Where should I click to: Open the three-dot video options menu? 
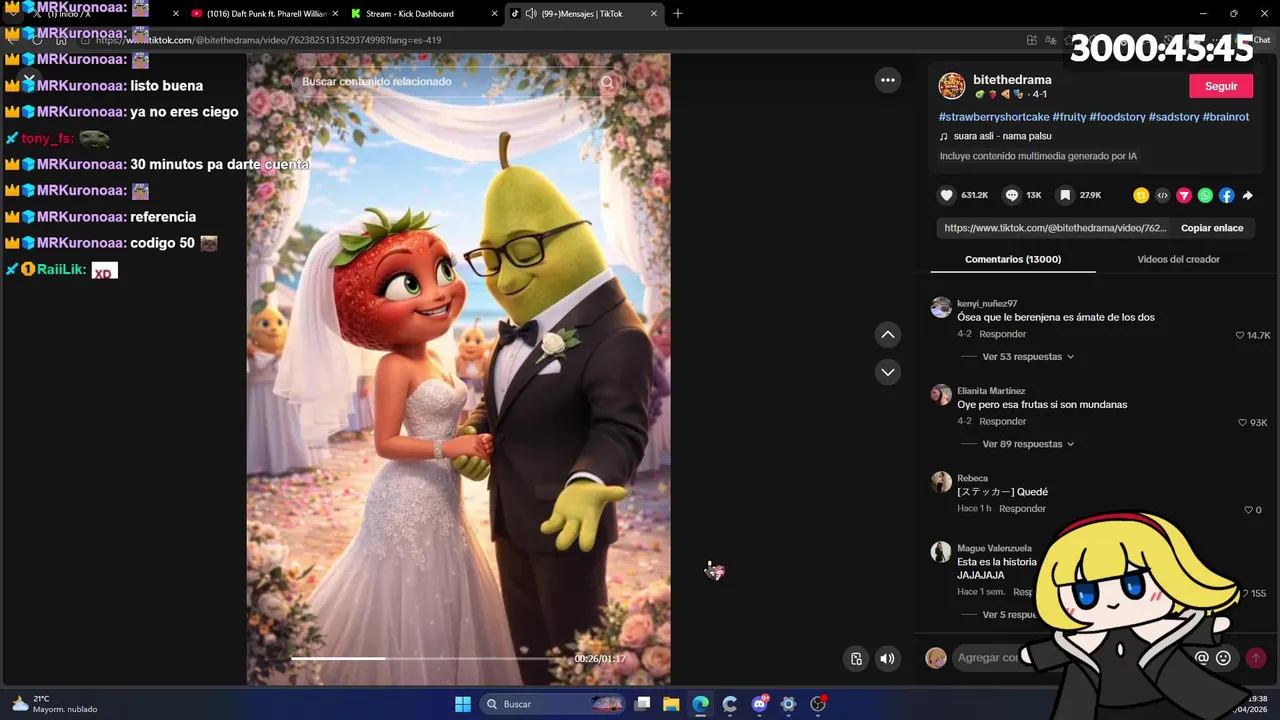(x=887, y=80)
